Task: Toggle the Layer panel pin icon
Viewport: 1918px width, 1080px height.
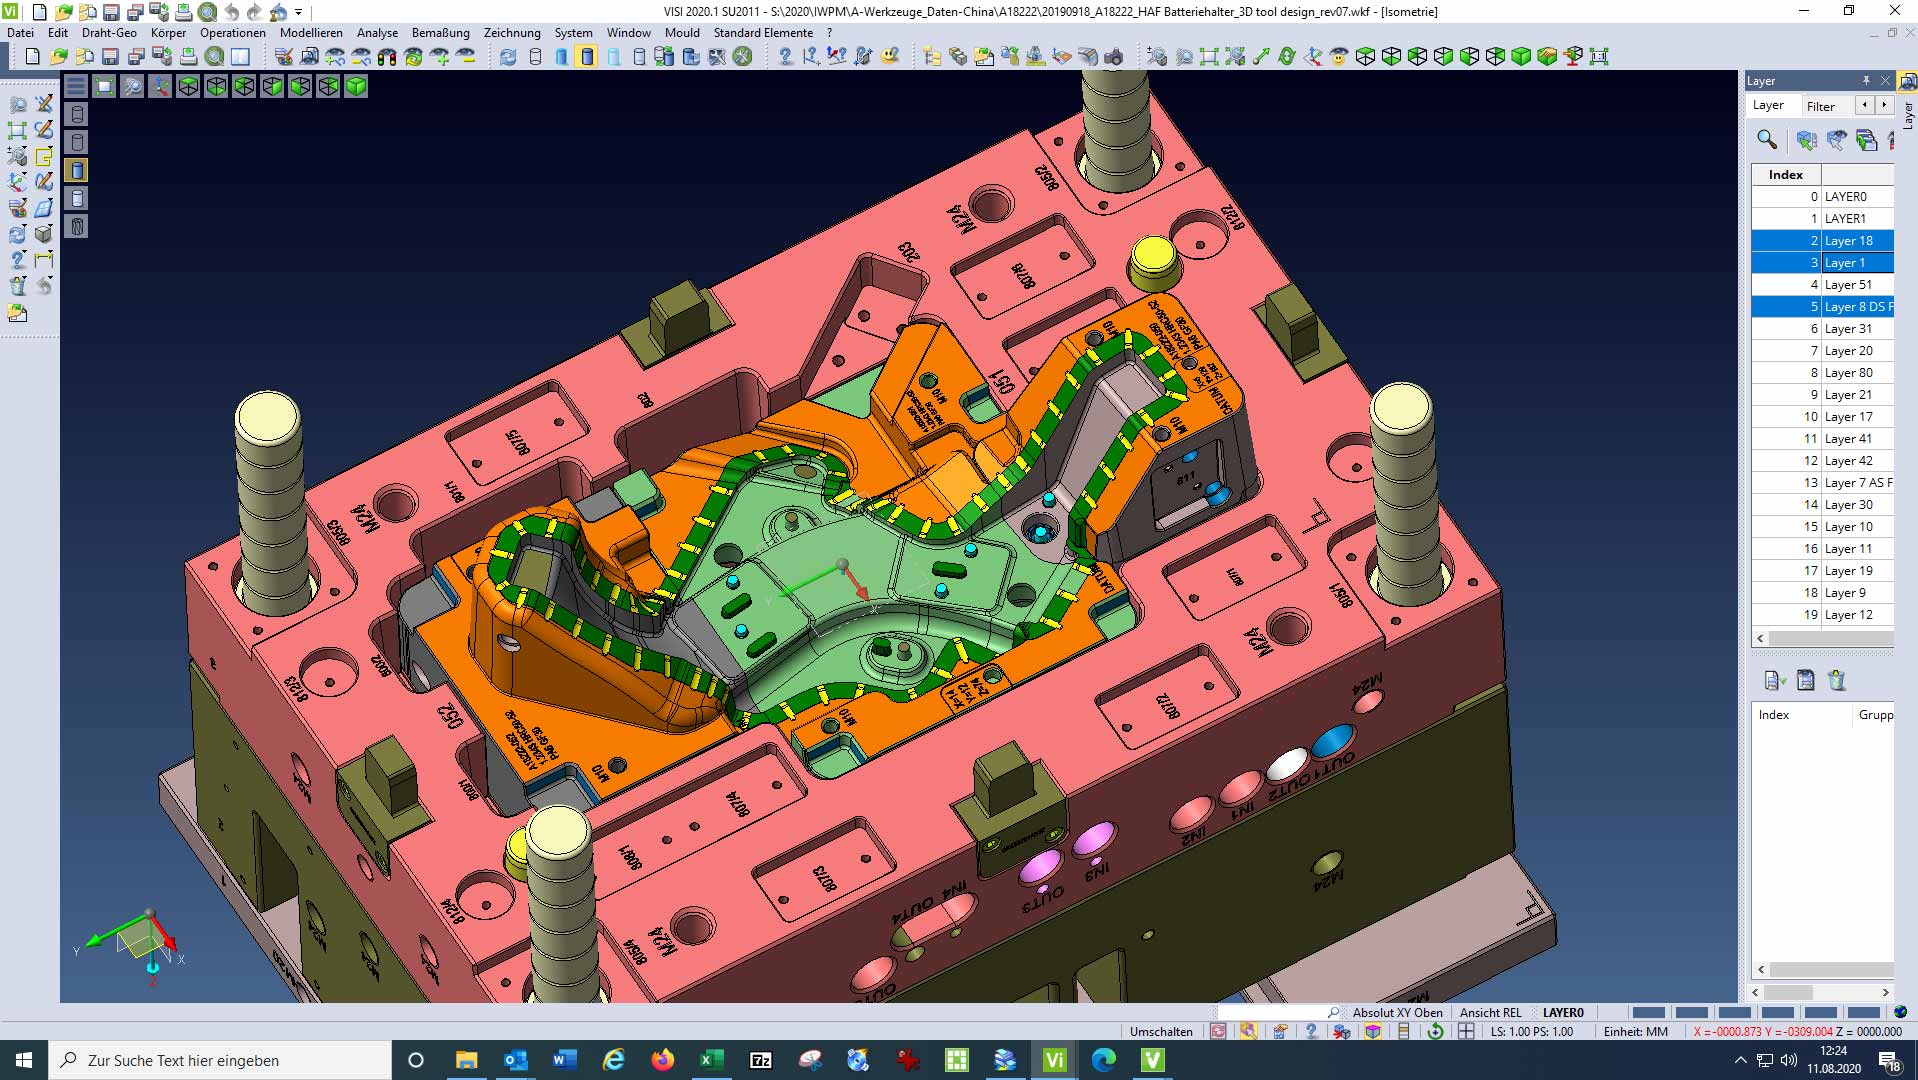Action: 1865,81
